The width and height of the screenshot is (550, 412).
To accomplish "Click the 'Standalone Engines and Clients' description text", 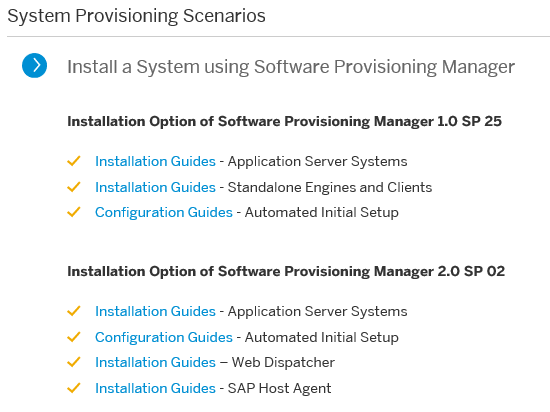I will tap(330, 187).
